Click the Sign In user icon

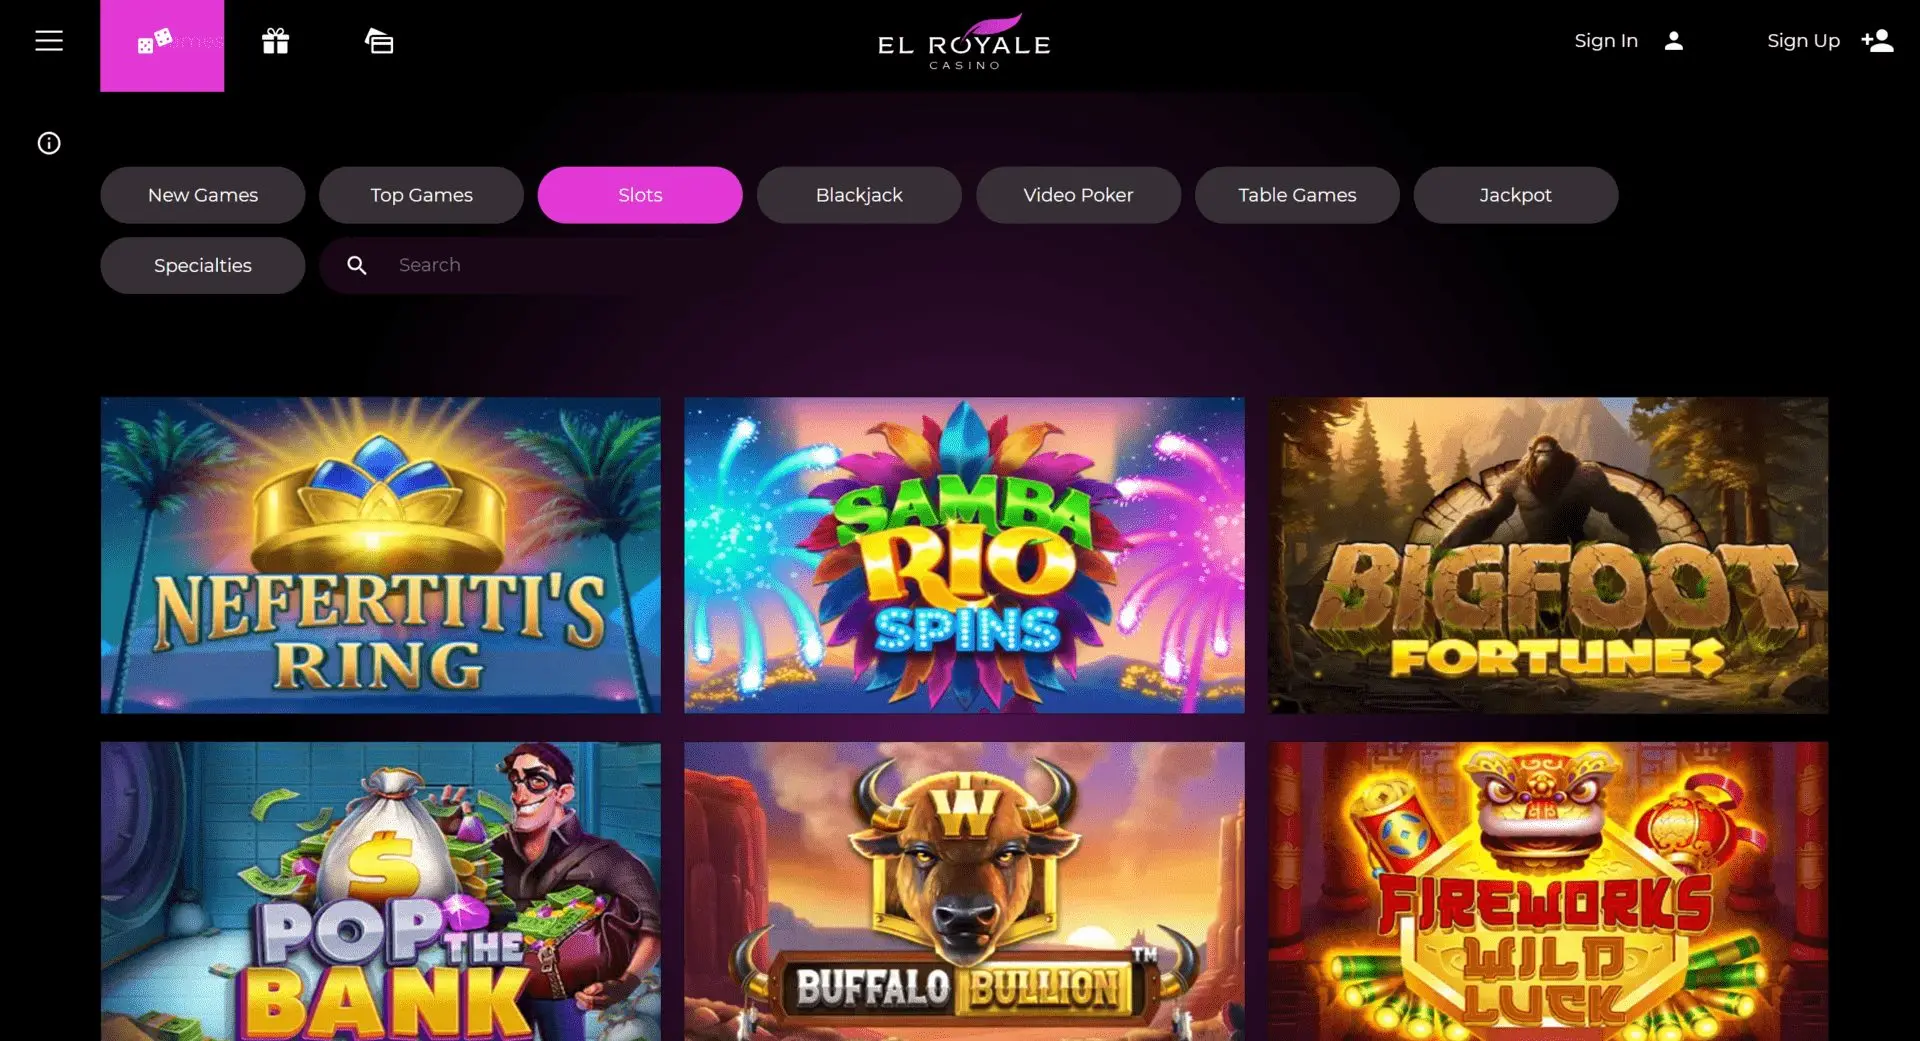point(1674,41)
